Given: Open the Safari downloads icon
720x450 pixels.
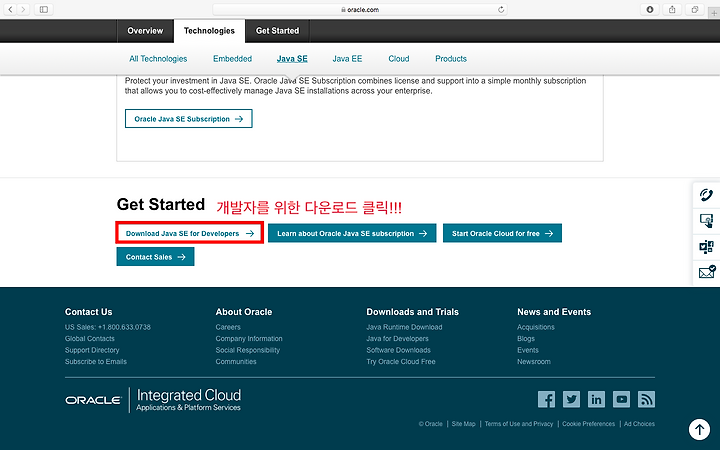Looking at the screenshot, I should [x=650, y=9].
